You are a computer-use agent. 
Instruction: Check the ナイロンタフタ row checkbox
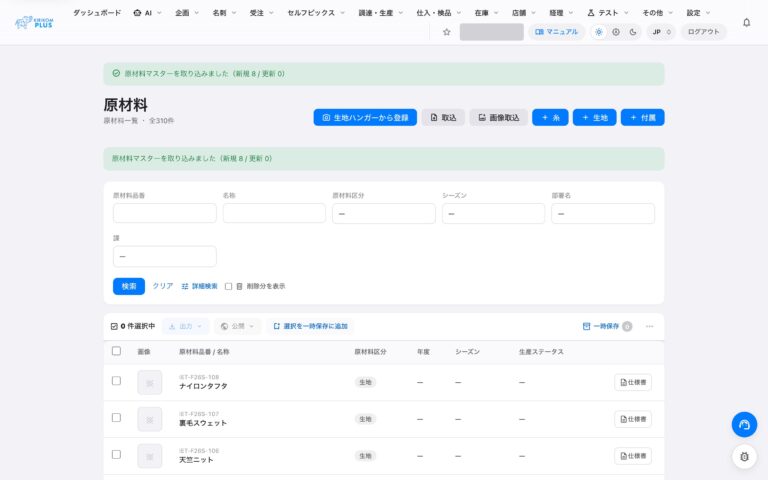coord(116,381)
